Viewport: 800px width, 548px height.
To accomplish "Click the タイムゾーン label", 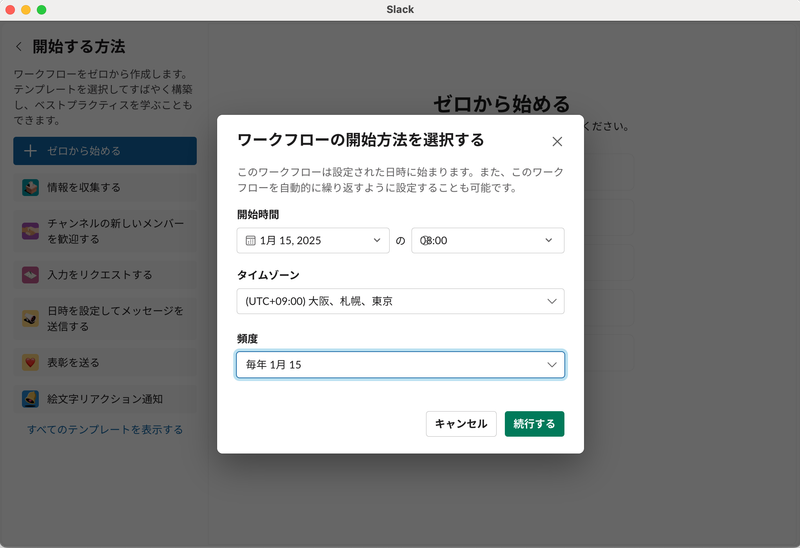I will (268, 275).
